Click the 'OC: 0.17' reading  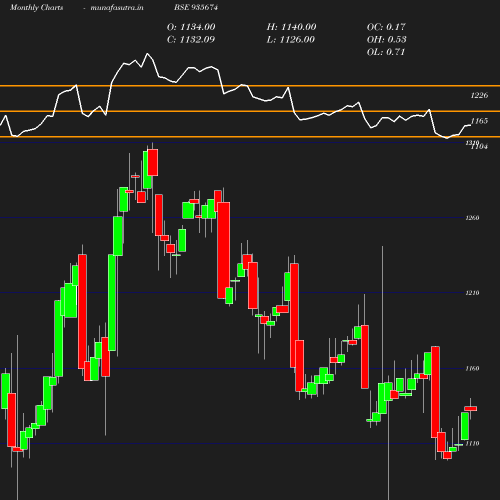pyautogui.click(x=386, y=27)
